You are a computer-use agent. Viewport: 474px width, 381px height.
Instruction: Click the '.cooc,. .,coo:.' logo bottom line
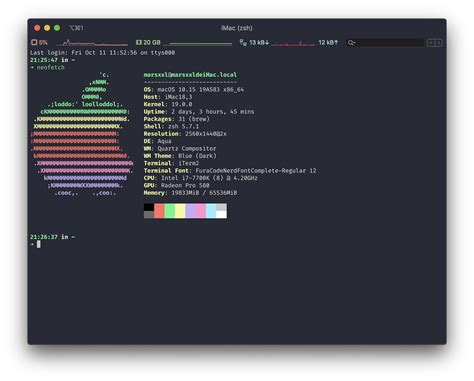85,193
